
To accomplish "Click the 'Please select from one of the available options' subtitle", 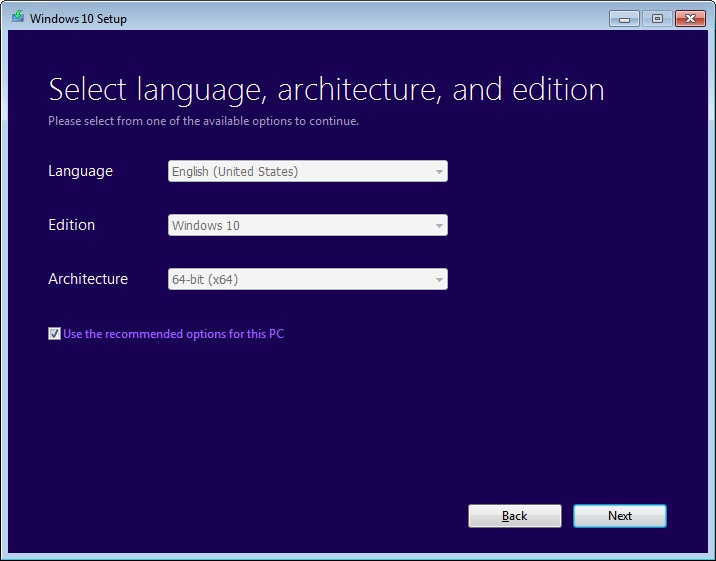I will (203, 121).
